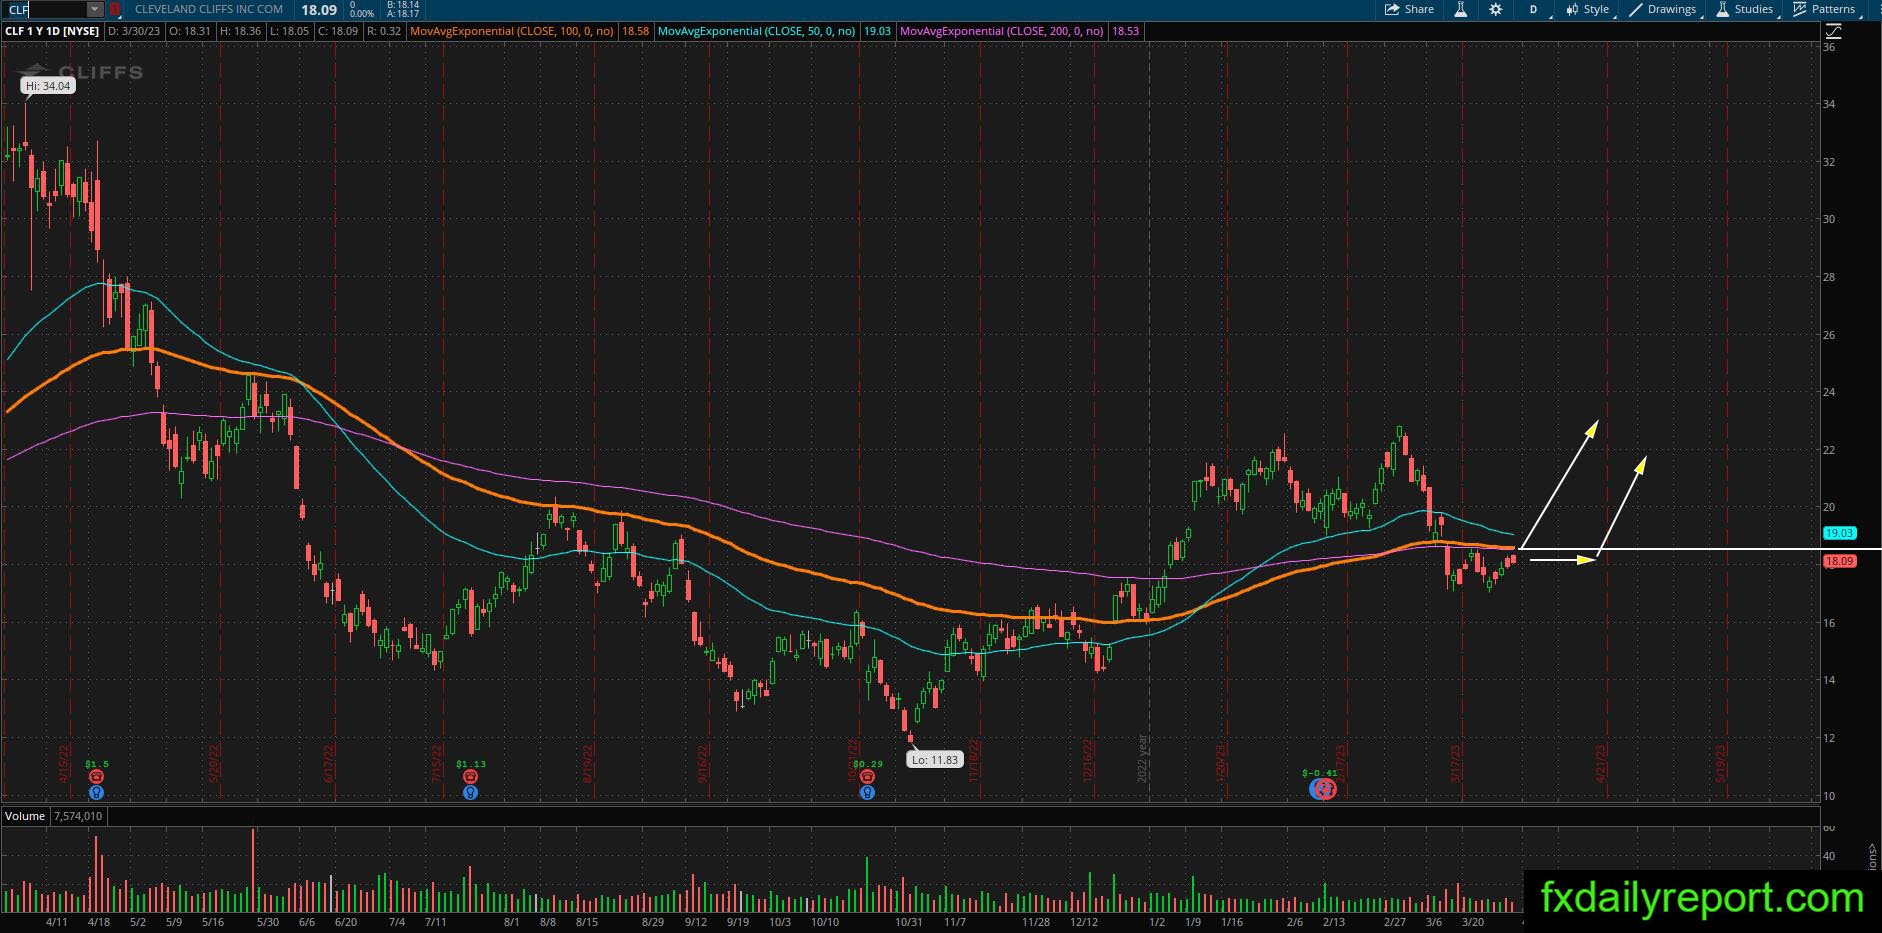Click the C: 18.09 close value
Screen dimensions: 1882x933
coord(337,31)
